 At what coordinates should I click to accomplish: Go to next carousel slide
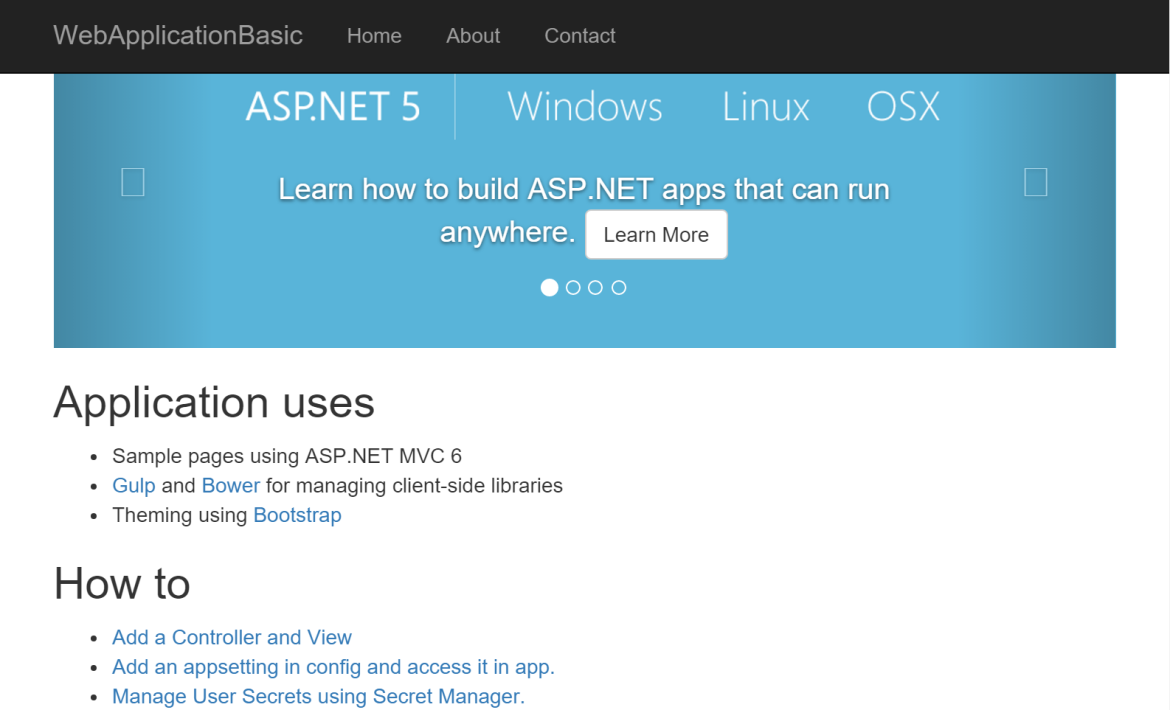point(1036,182)
